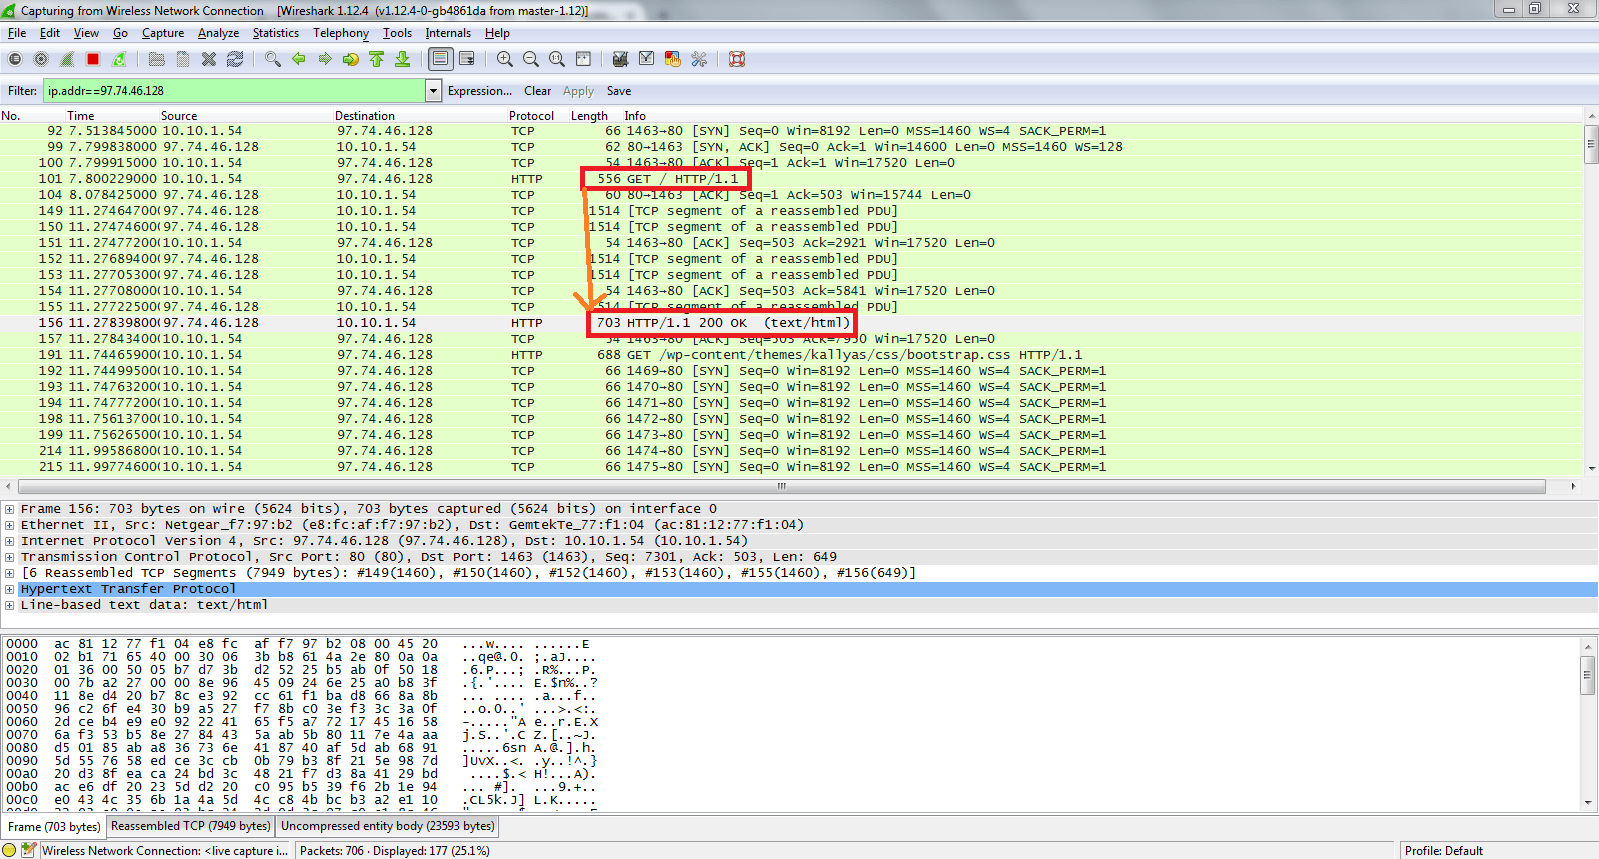Open the Internals menu
The height and width of the screenshot is (859, 1599).
[x=448, y=33]
